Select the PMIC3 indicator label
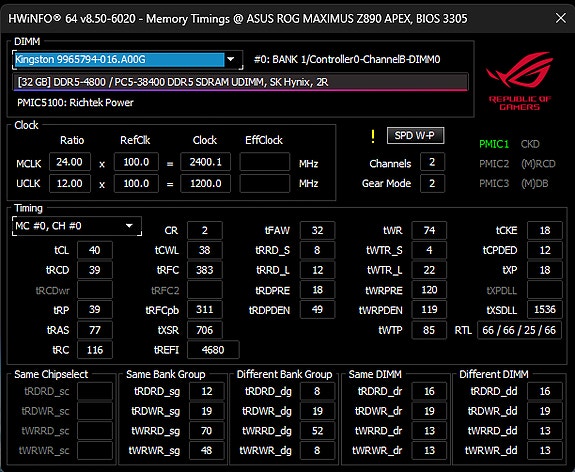The width and height of the screenshot is (575, 472). tap(494, 183)
